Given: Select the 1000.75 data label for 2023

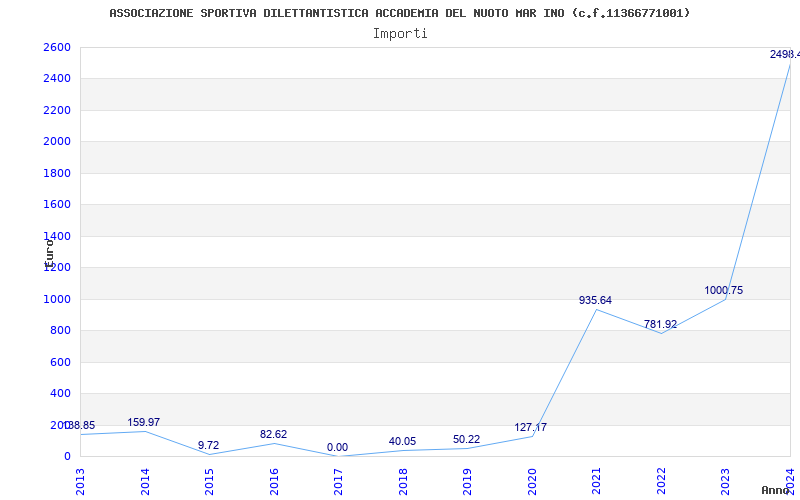Looking at the screenshot, I should 723,290.
